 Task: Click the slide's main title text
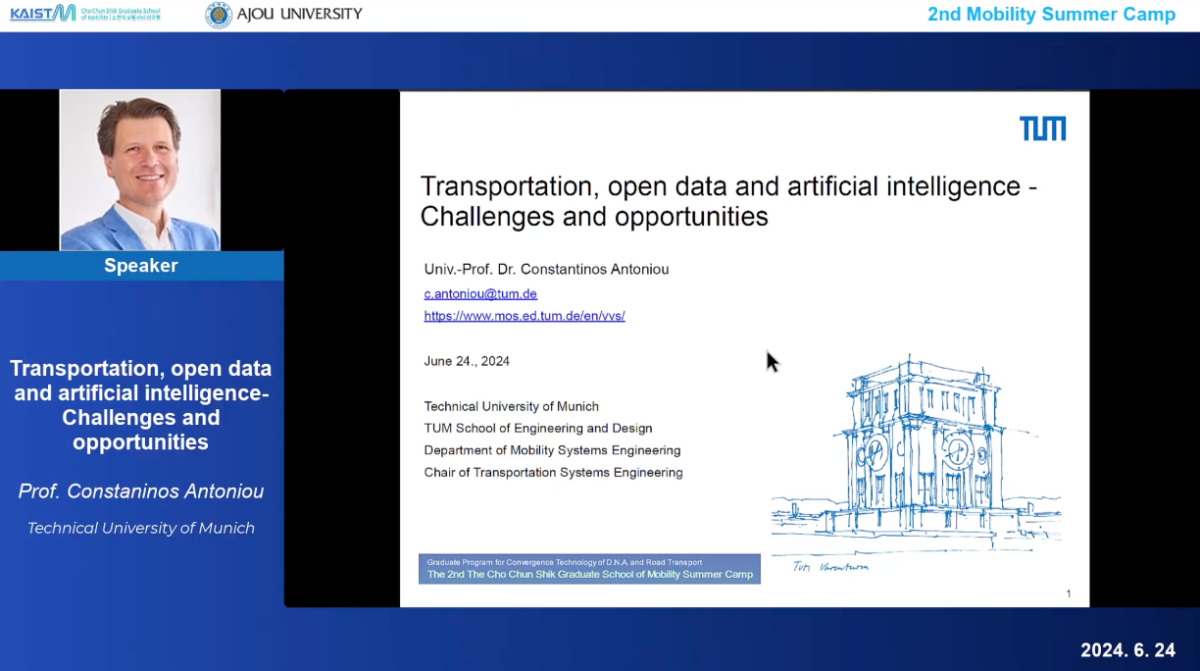[729, 201]
